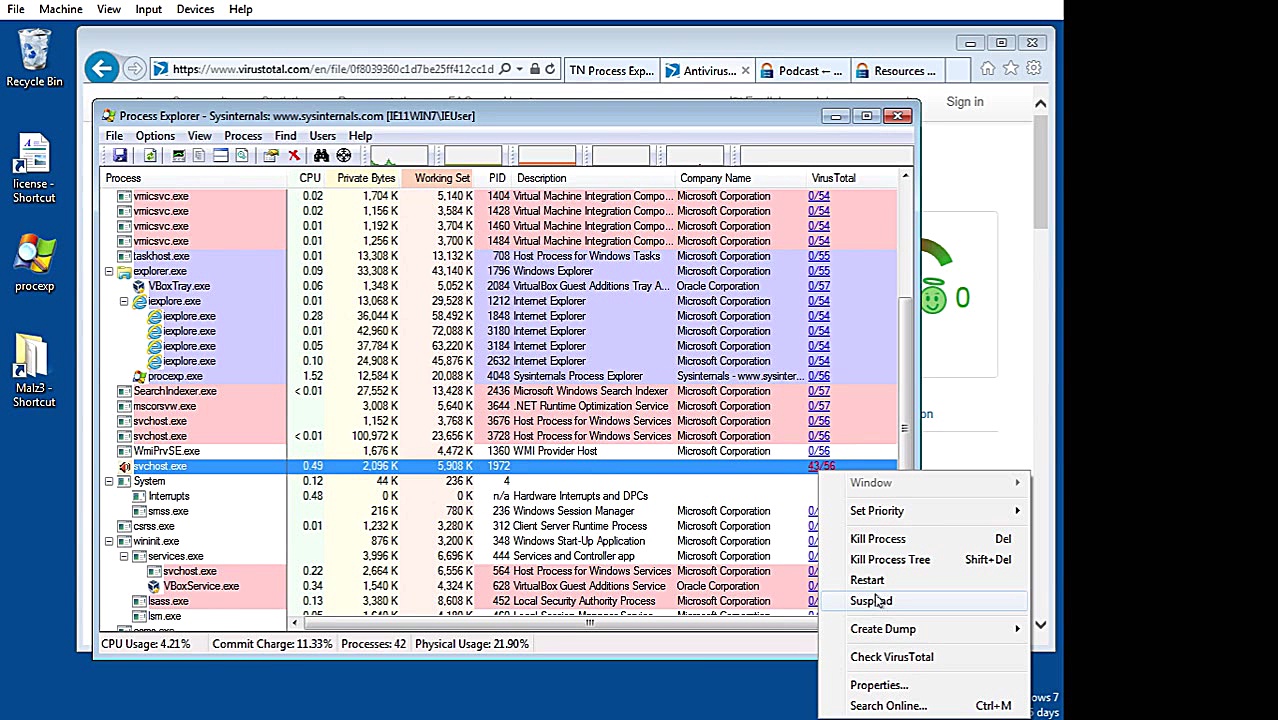
Task: Select the Recycle Bin desktop icon
Action: coord(34,58)
